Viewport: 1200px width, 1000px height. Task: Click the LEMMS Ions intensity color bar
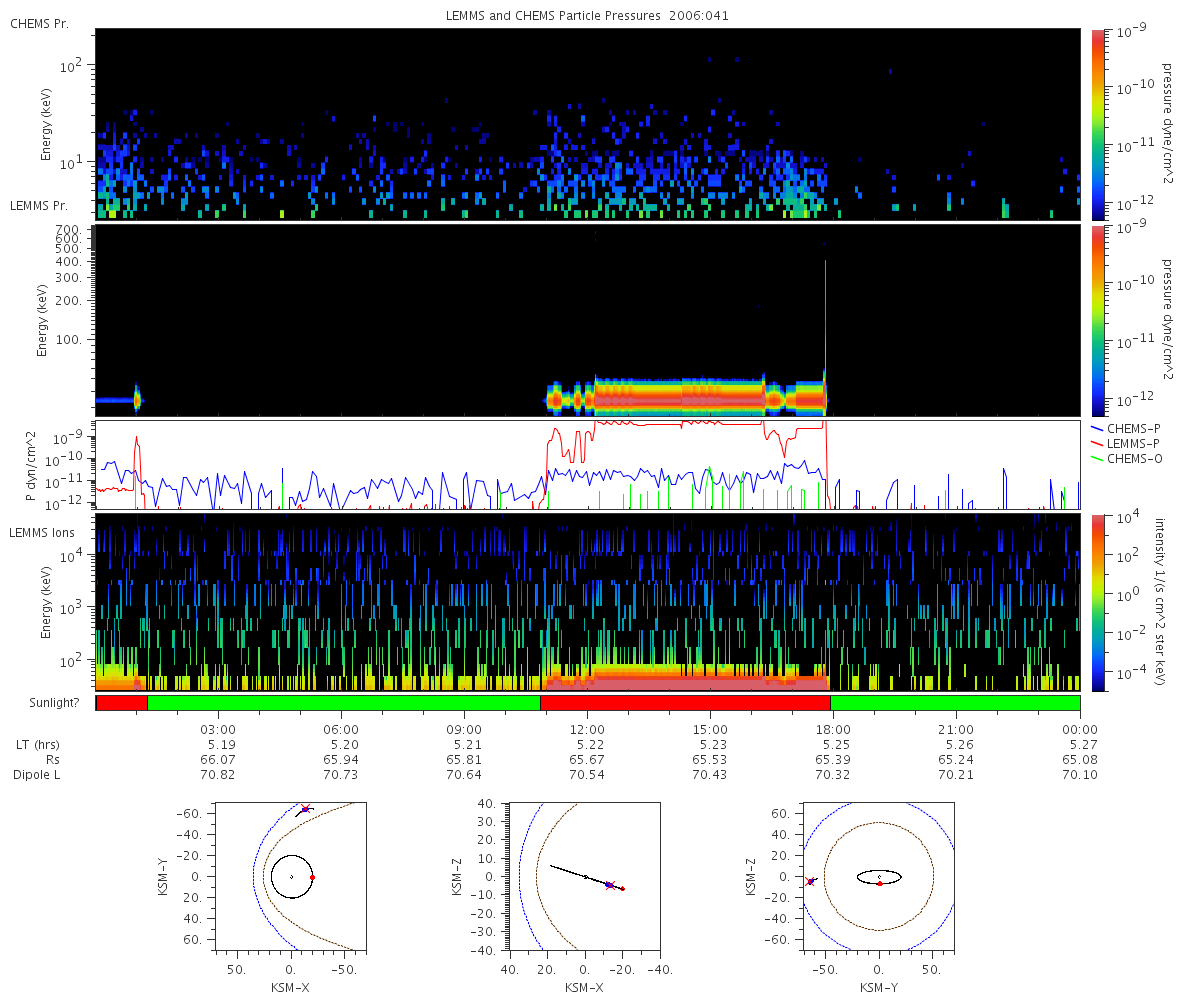[x=1098, y=603]
